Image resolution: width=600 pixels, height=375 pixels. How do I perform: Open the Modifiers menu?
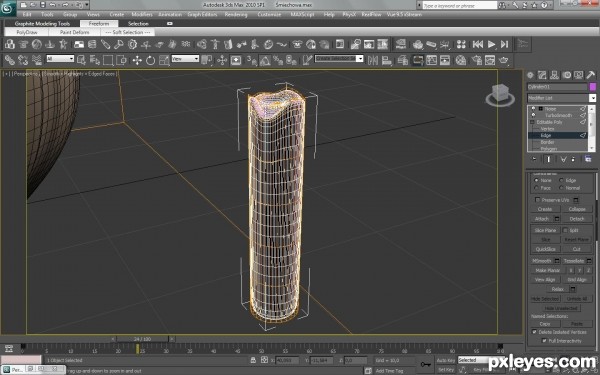point(142,15)
